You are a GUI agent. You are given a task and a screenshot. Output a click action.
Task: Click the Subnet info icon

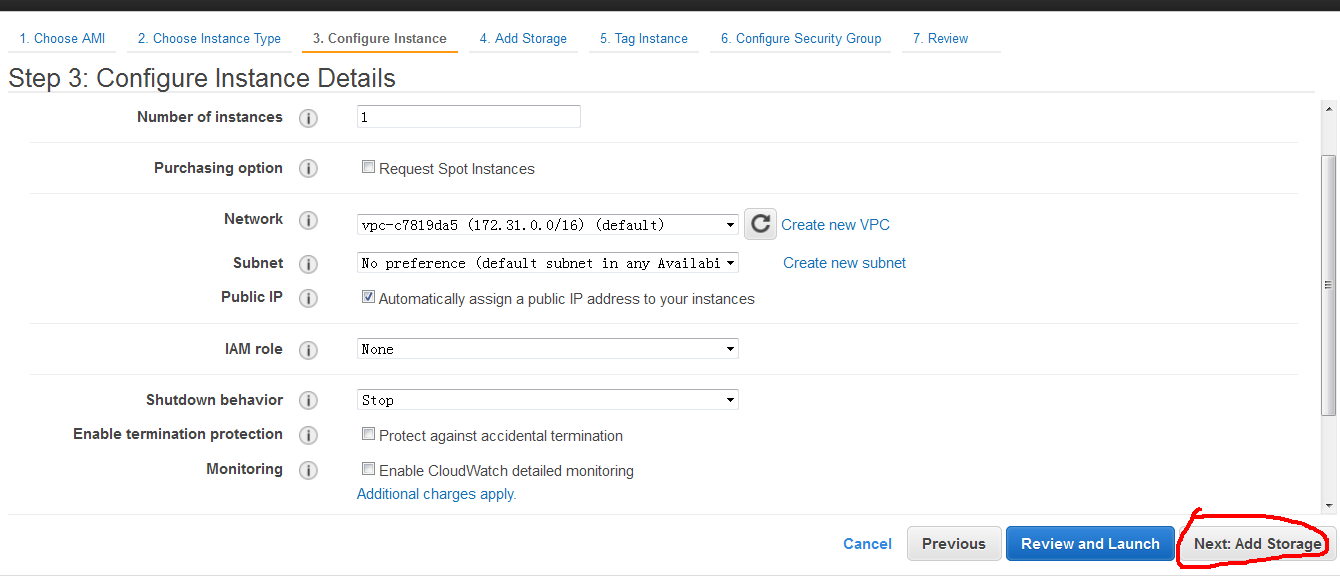pos(308,264)
